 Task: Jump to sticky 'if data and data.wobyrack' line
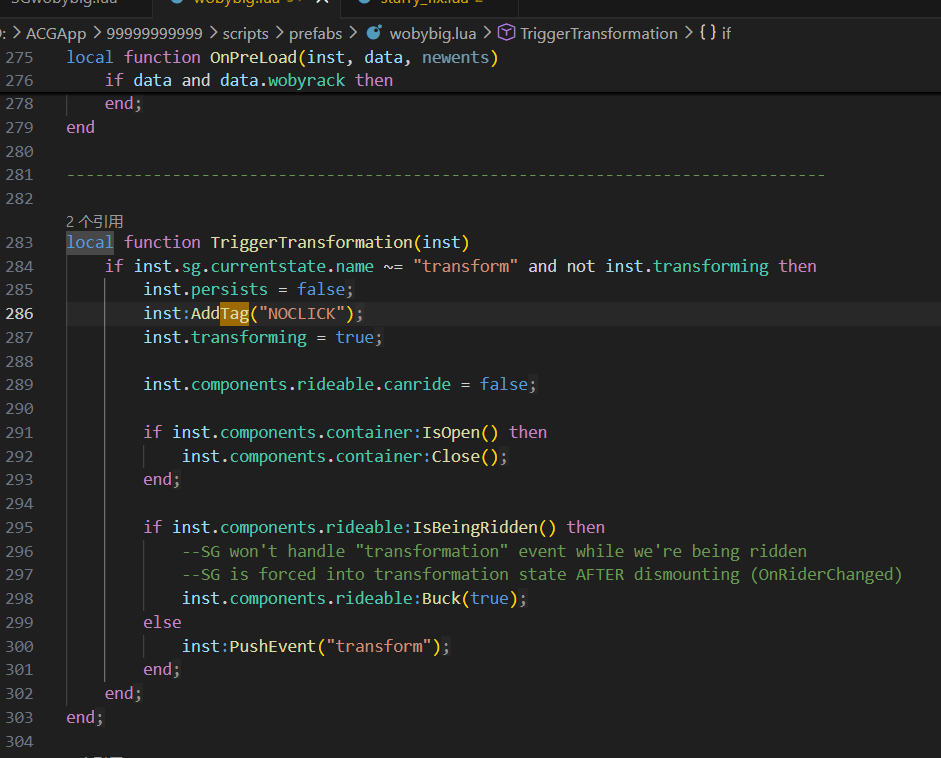click(249, 80)
